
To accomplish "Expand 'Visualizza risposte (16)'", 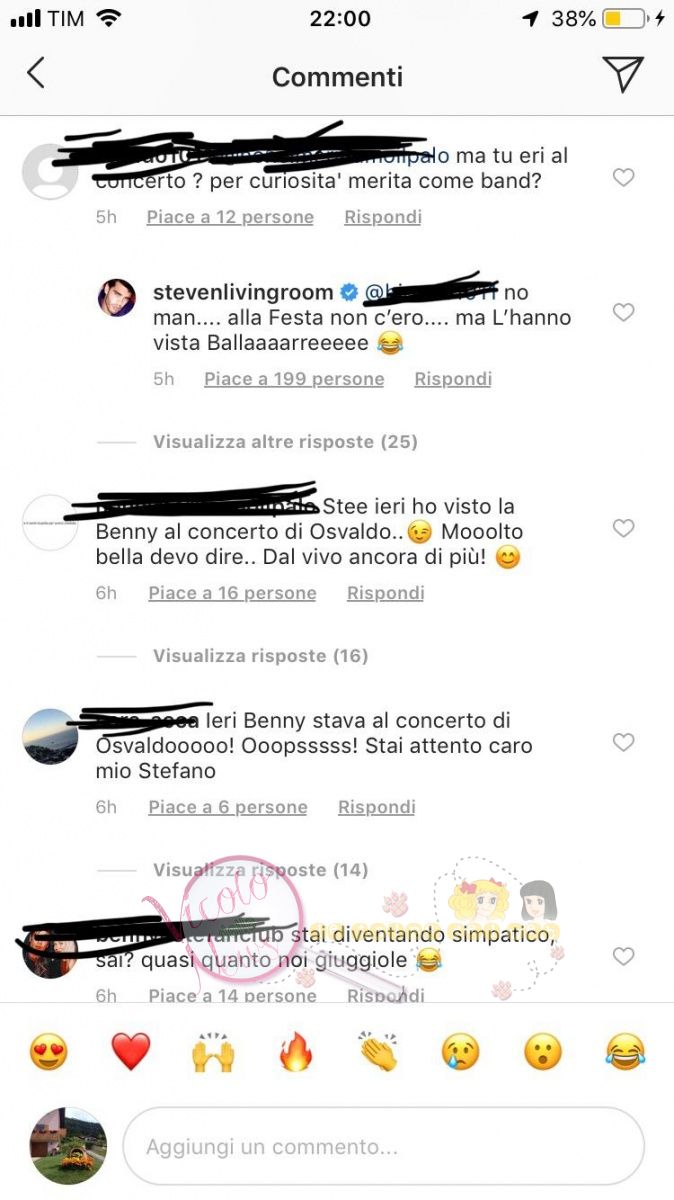I will (x=261, y=656).
